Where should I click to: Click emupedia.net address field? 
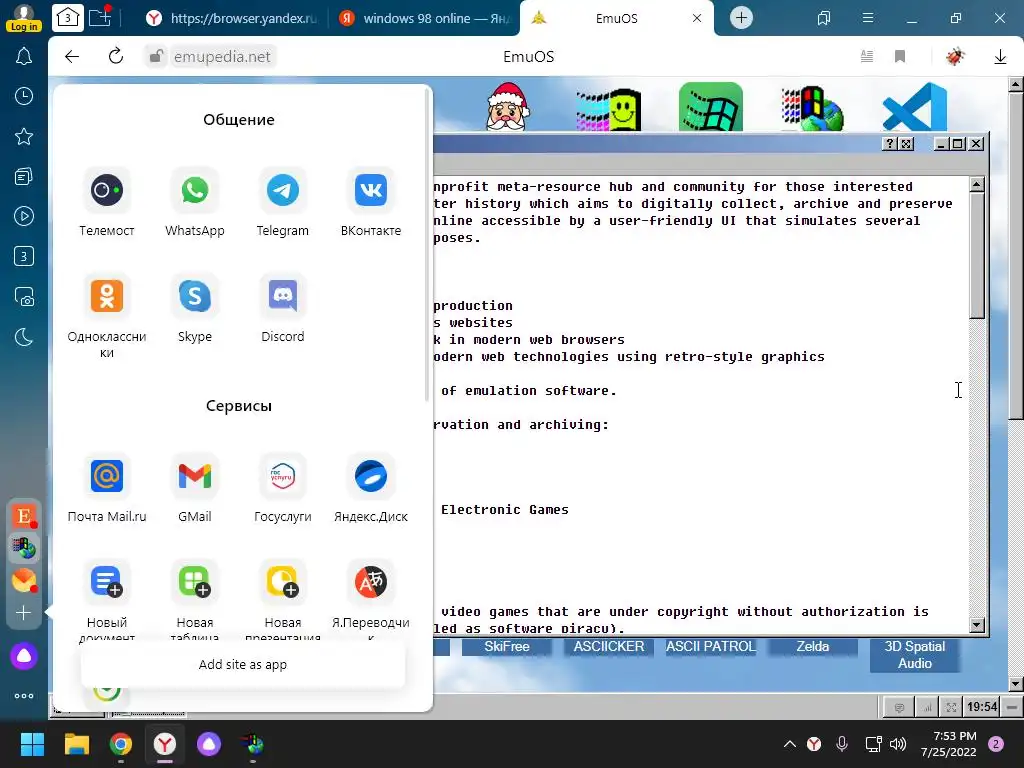click(221, 57)
